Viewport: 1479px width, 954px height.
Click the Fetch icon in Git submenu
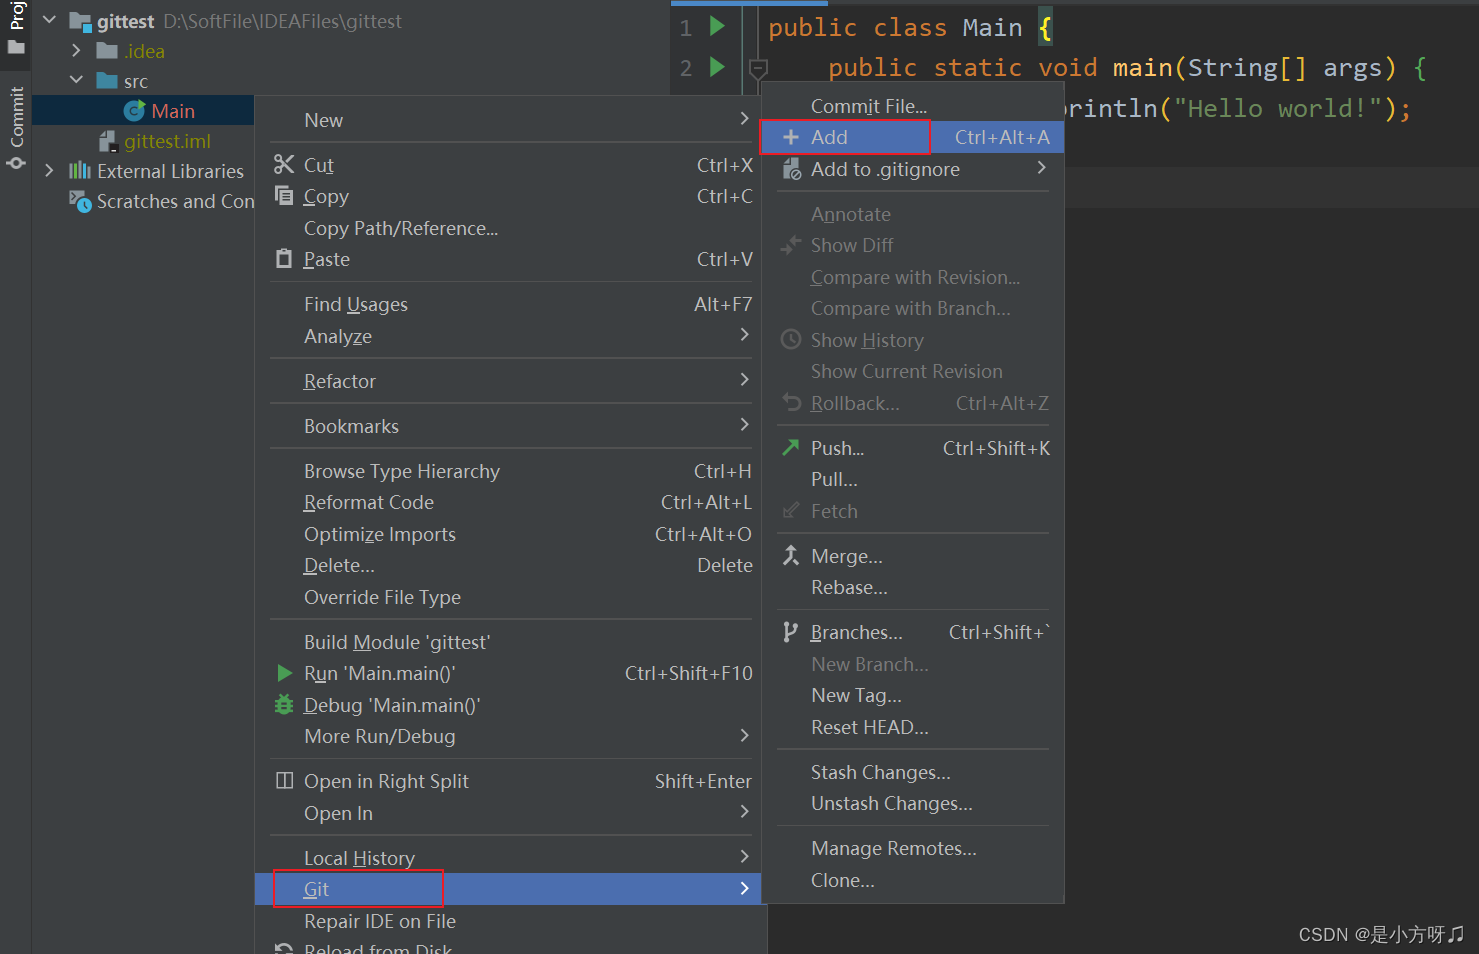(790, 510)
